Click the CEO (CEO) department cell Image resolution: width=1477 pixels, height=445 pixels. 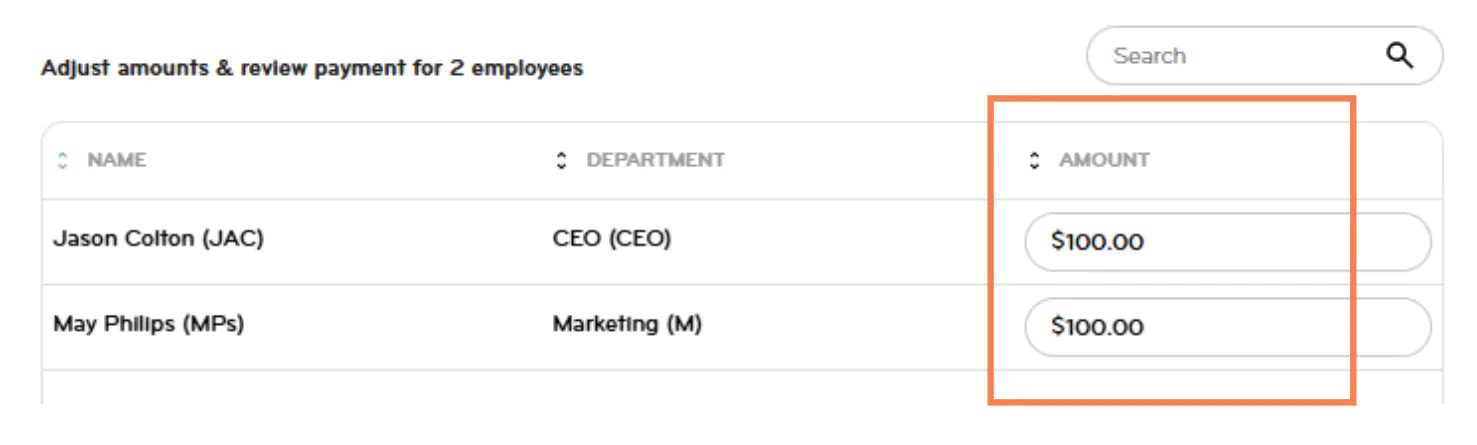(x=612, y=240)
